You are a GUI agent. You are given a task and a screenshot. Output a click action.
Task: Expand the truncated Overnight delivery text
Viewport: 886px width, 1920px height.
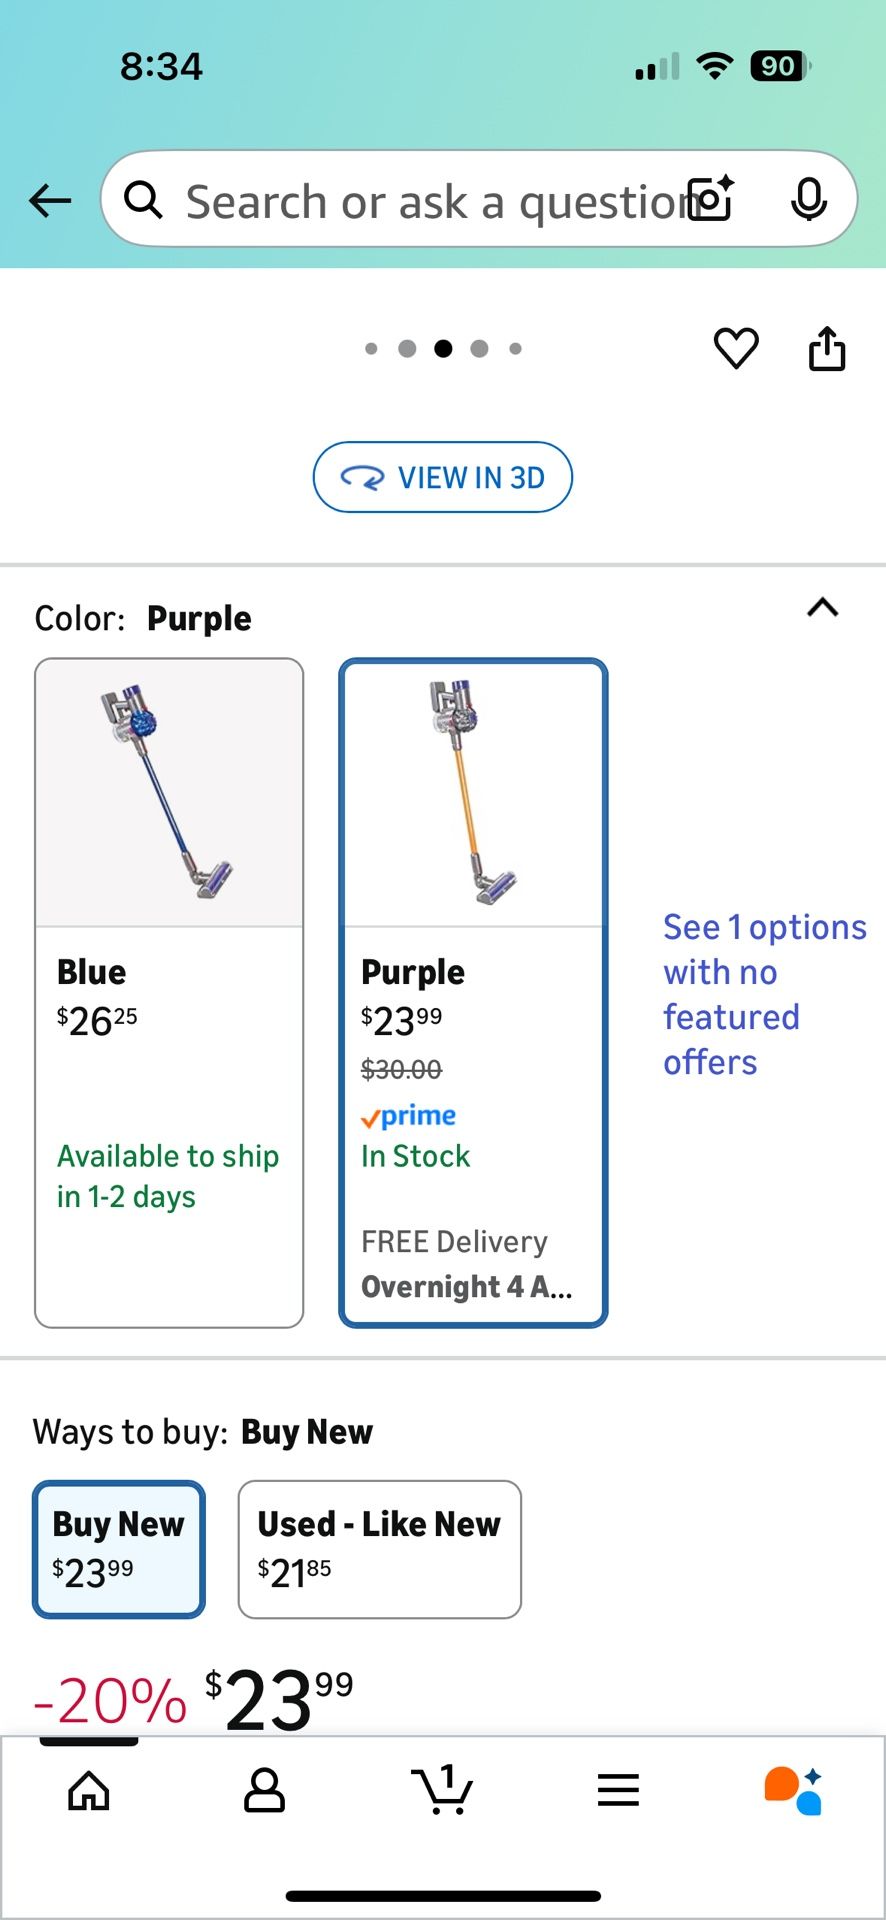466,1286
